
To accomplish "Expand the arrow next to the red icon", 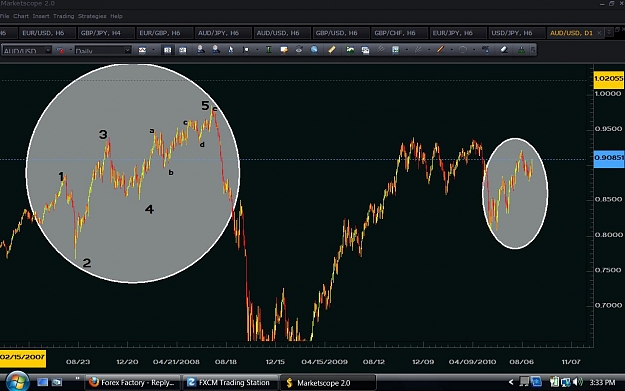I will pos(71,50).
